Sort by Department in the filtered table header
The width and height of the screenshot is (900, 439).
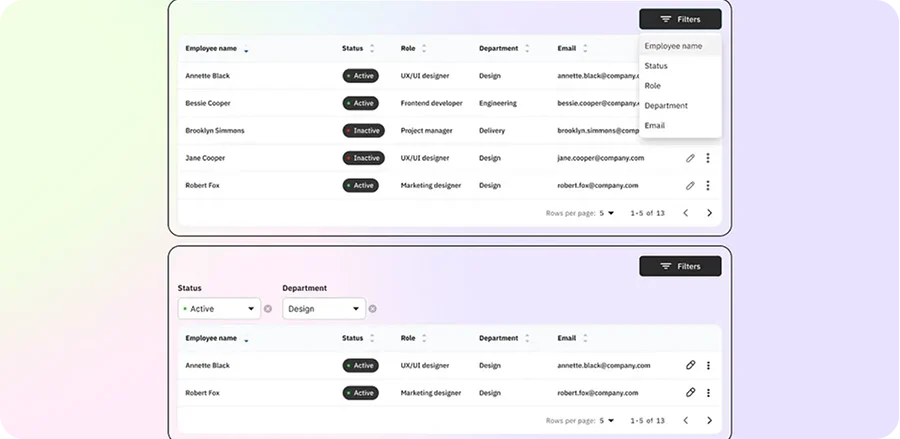click(527, 338)
